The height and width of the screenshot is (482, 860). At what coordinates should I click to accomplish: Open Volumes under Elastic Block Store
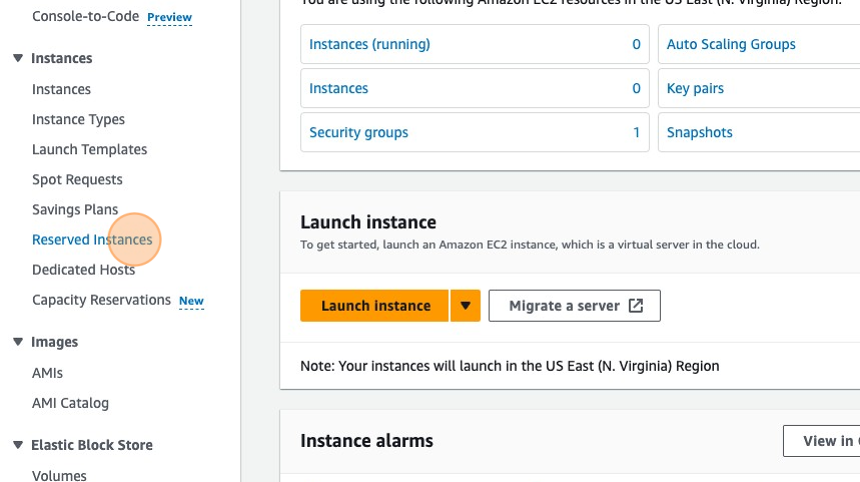(x=59, y=476)
